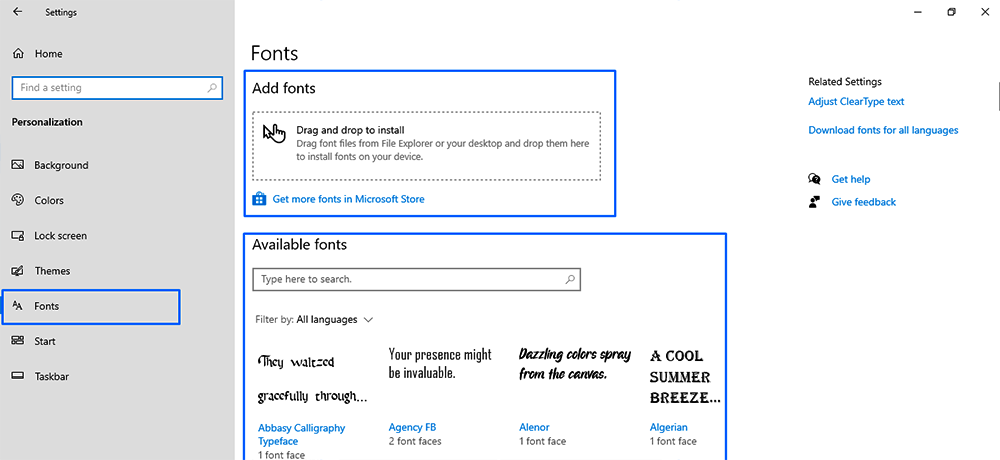Viewport: 1000px width, 460px height.
Task: Click the Lock screen icon
Action: (18, 235)
